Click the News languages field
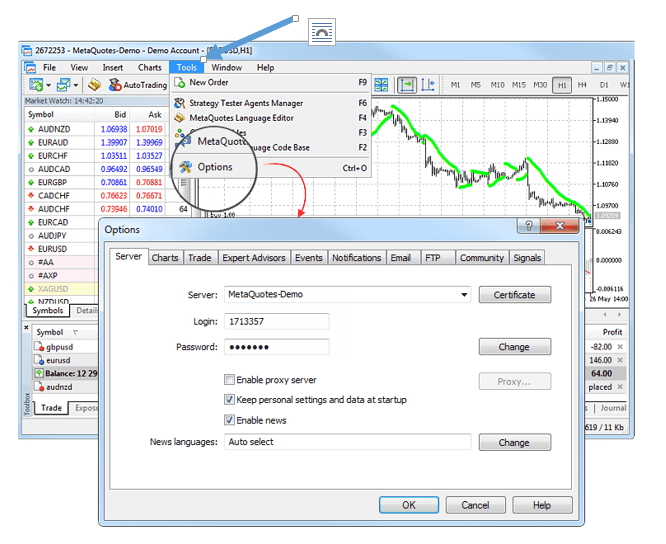Viewport: 666px width, 544px height. [x=347, y=442]
